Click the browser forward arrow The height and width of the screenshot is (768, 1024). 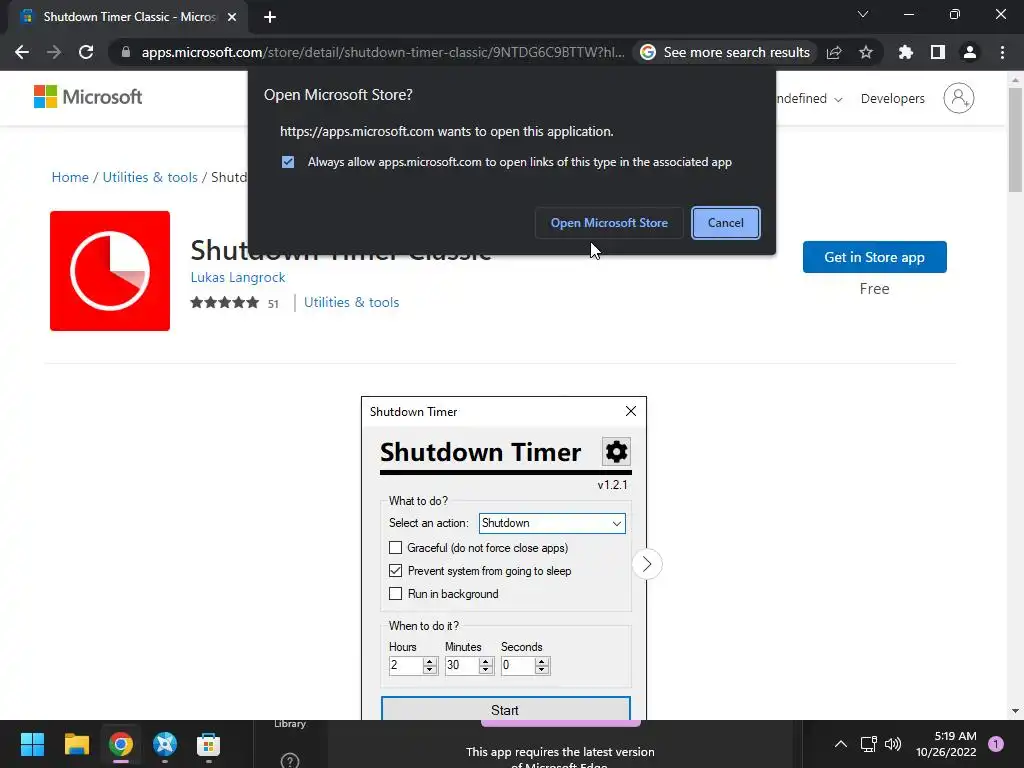54,52
